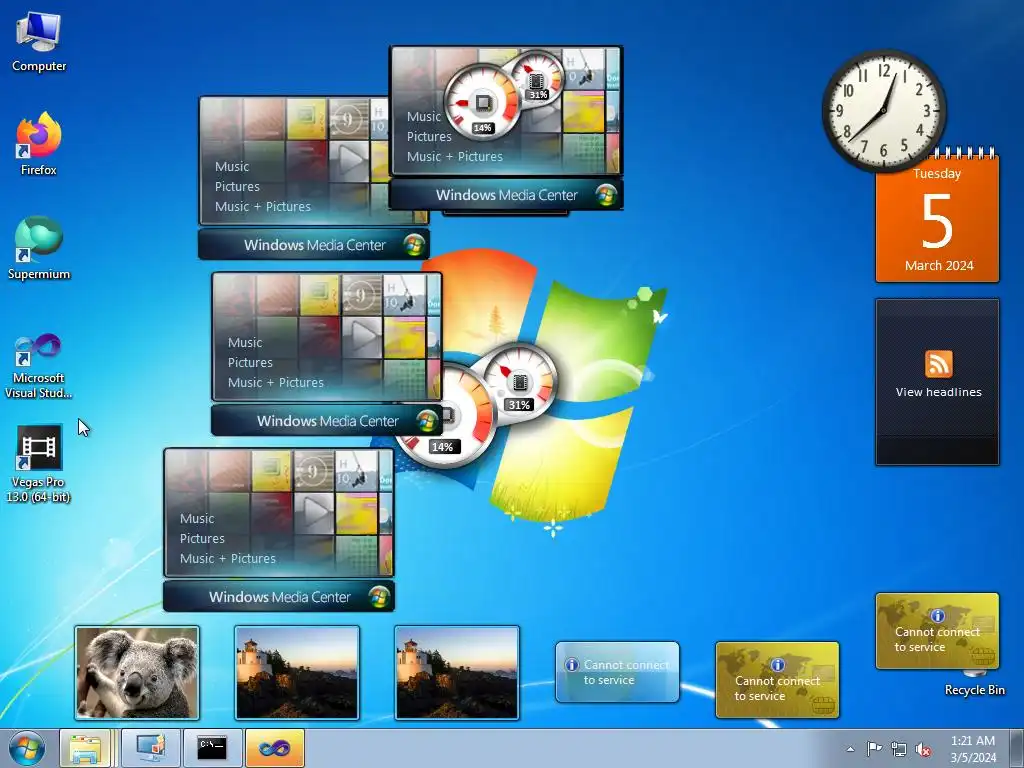Click the muted volume speaker icon
The height and width of the screenshot is (768, 1024).
[x=923, y=749]
